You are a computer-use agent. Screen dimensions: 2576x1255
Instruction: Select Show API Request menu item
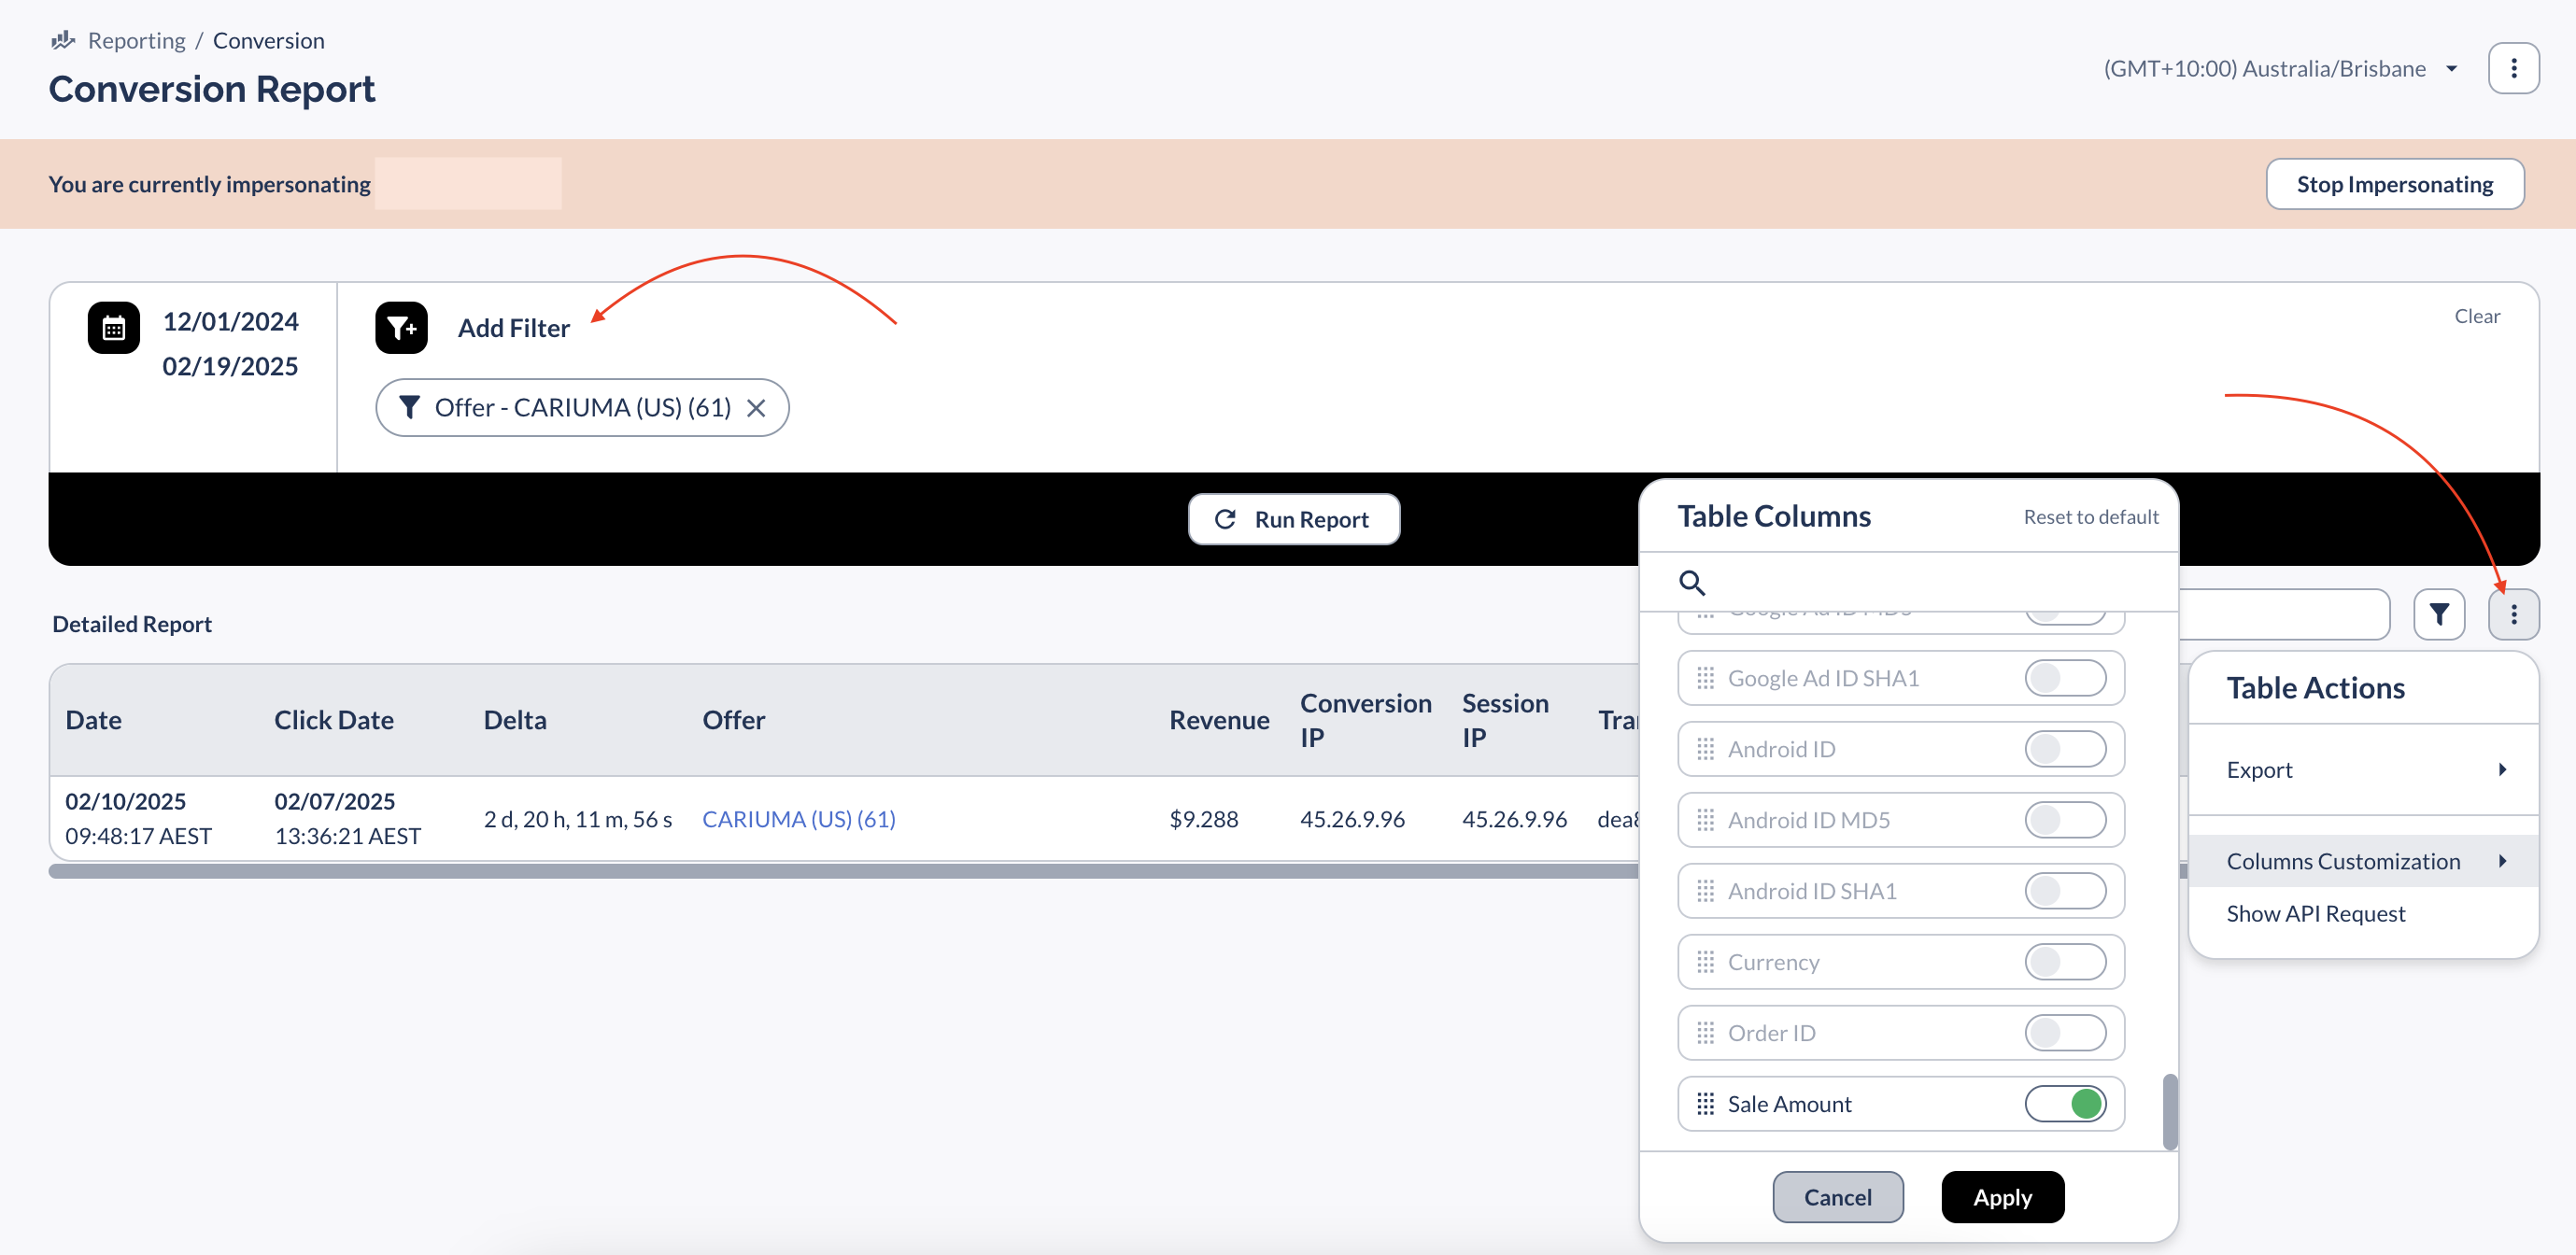tap(2315, 913)
